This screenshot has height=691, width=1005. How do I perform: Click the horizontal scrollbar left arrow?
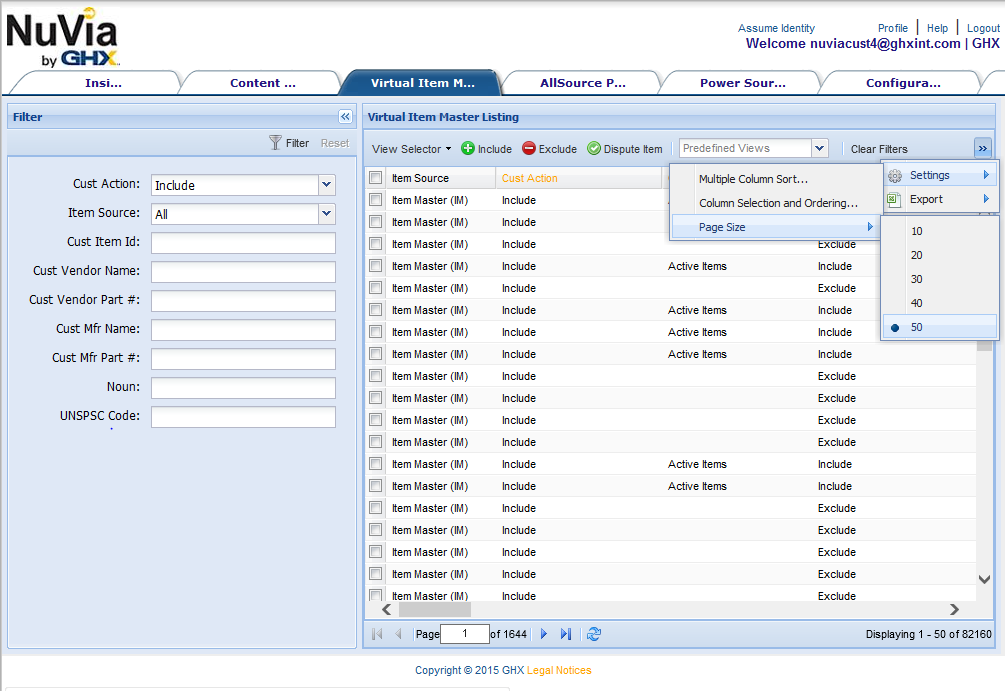pos(386,610)
